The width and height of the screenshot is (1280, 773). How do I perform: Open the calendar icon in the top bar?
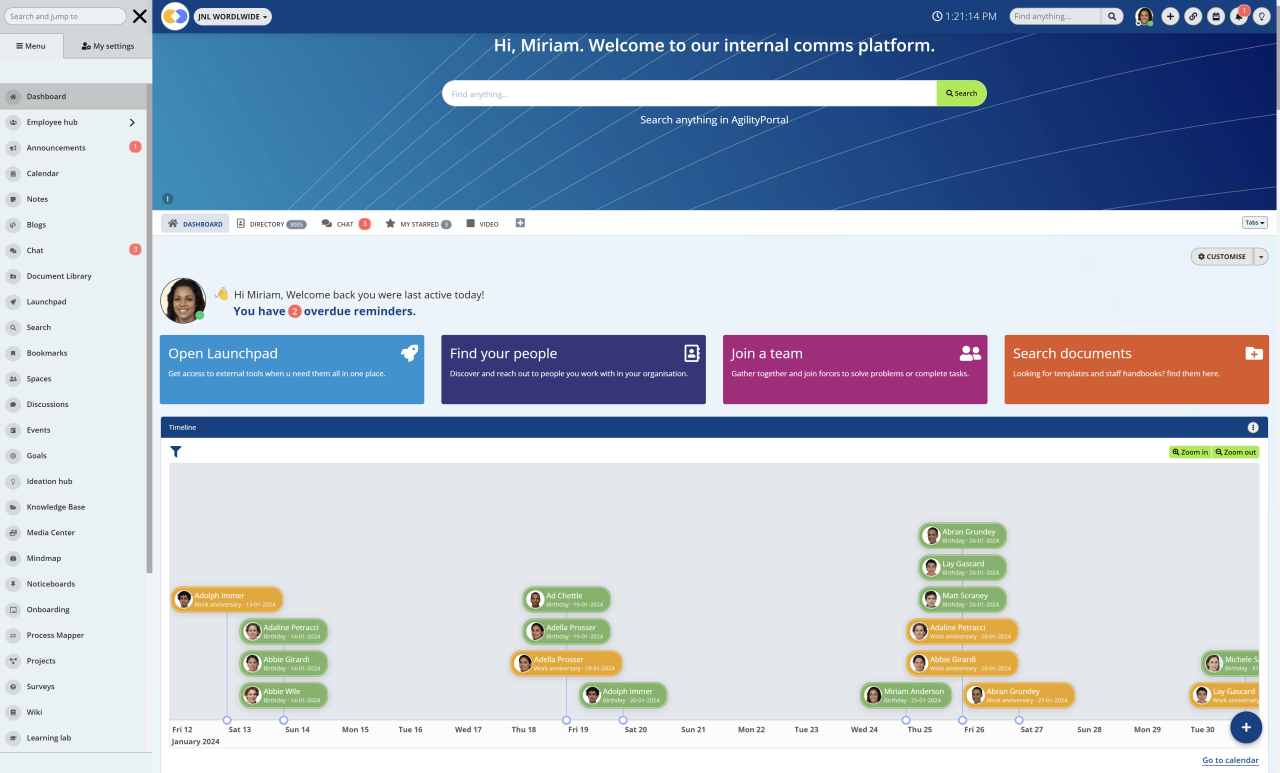tap(1216, 16)
